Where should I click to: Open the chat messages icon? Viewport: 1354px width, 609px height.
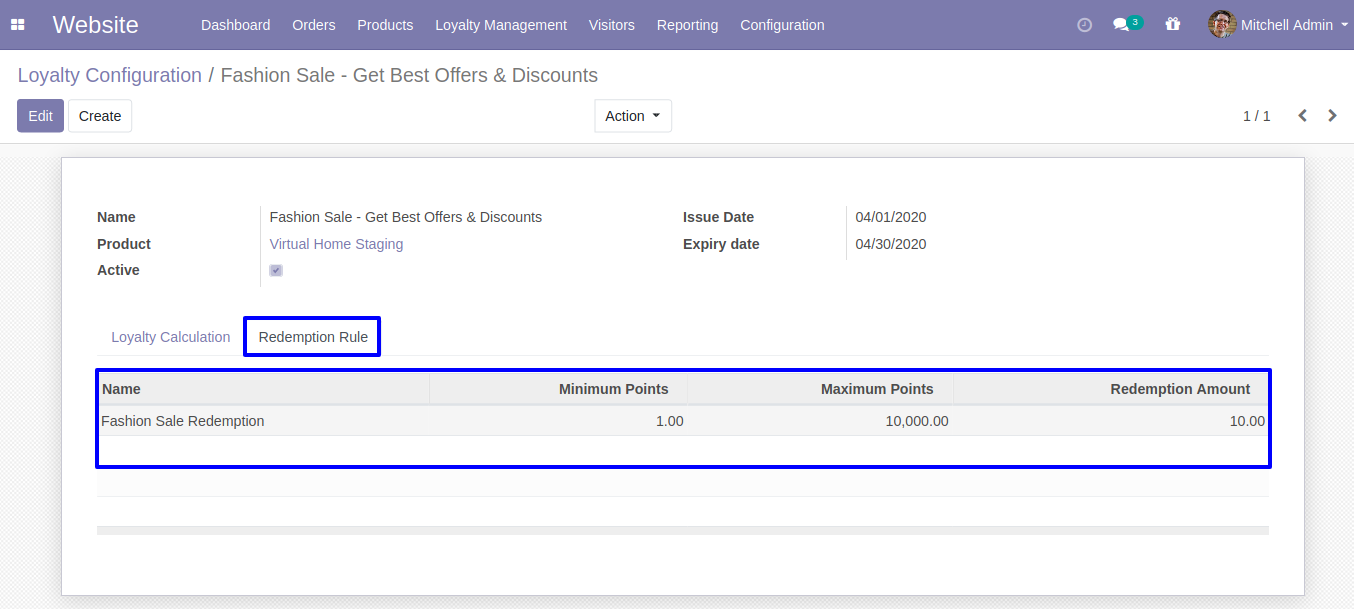click(1122, 25)
